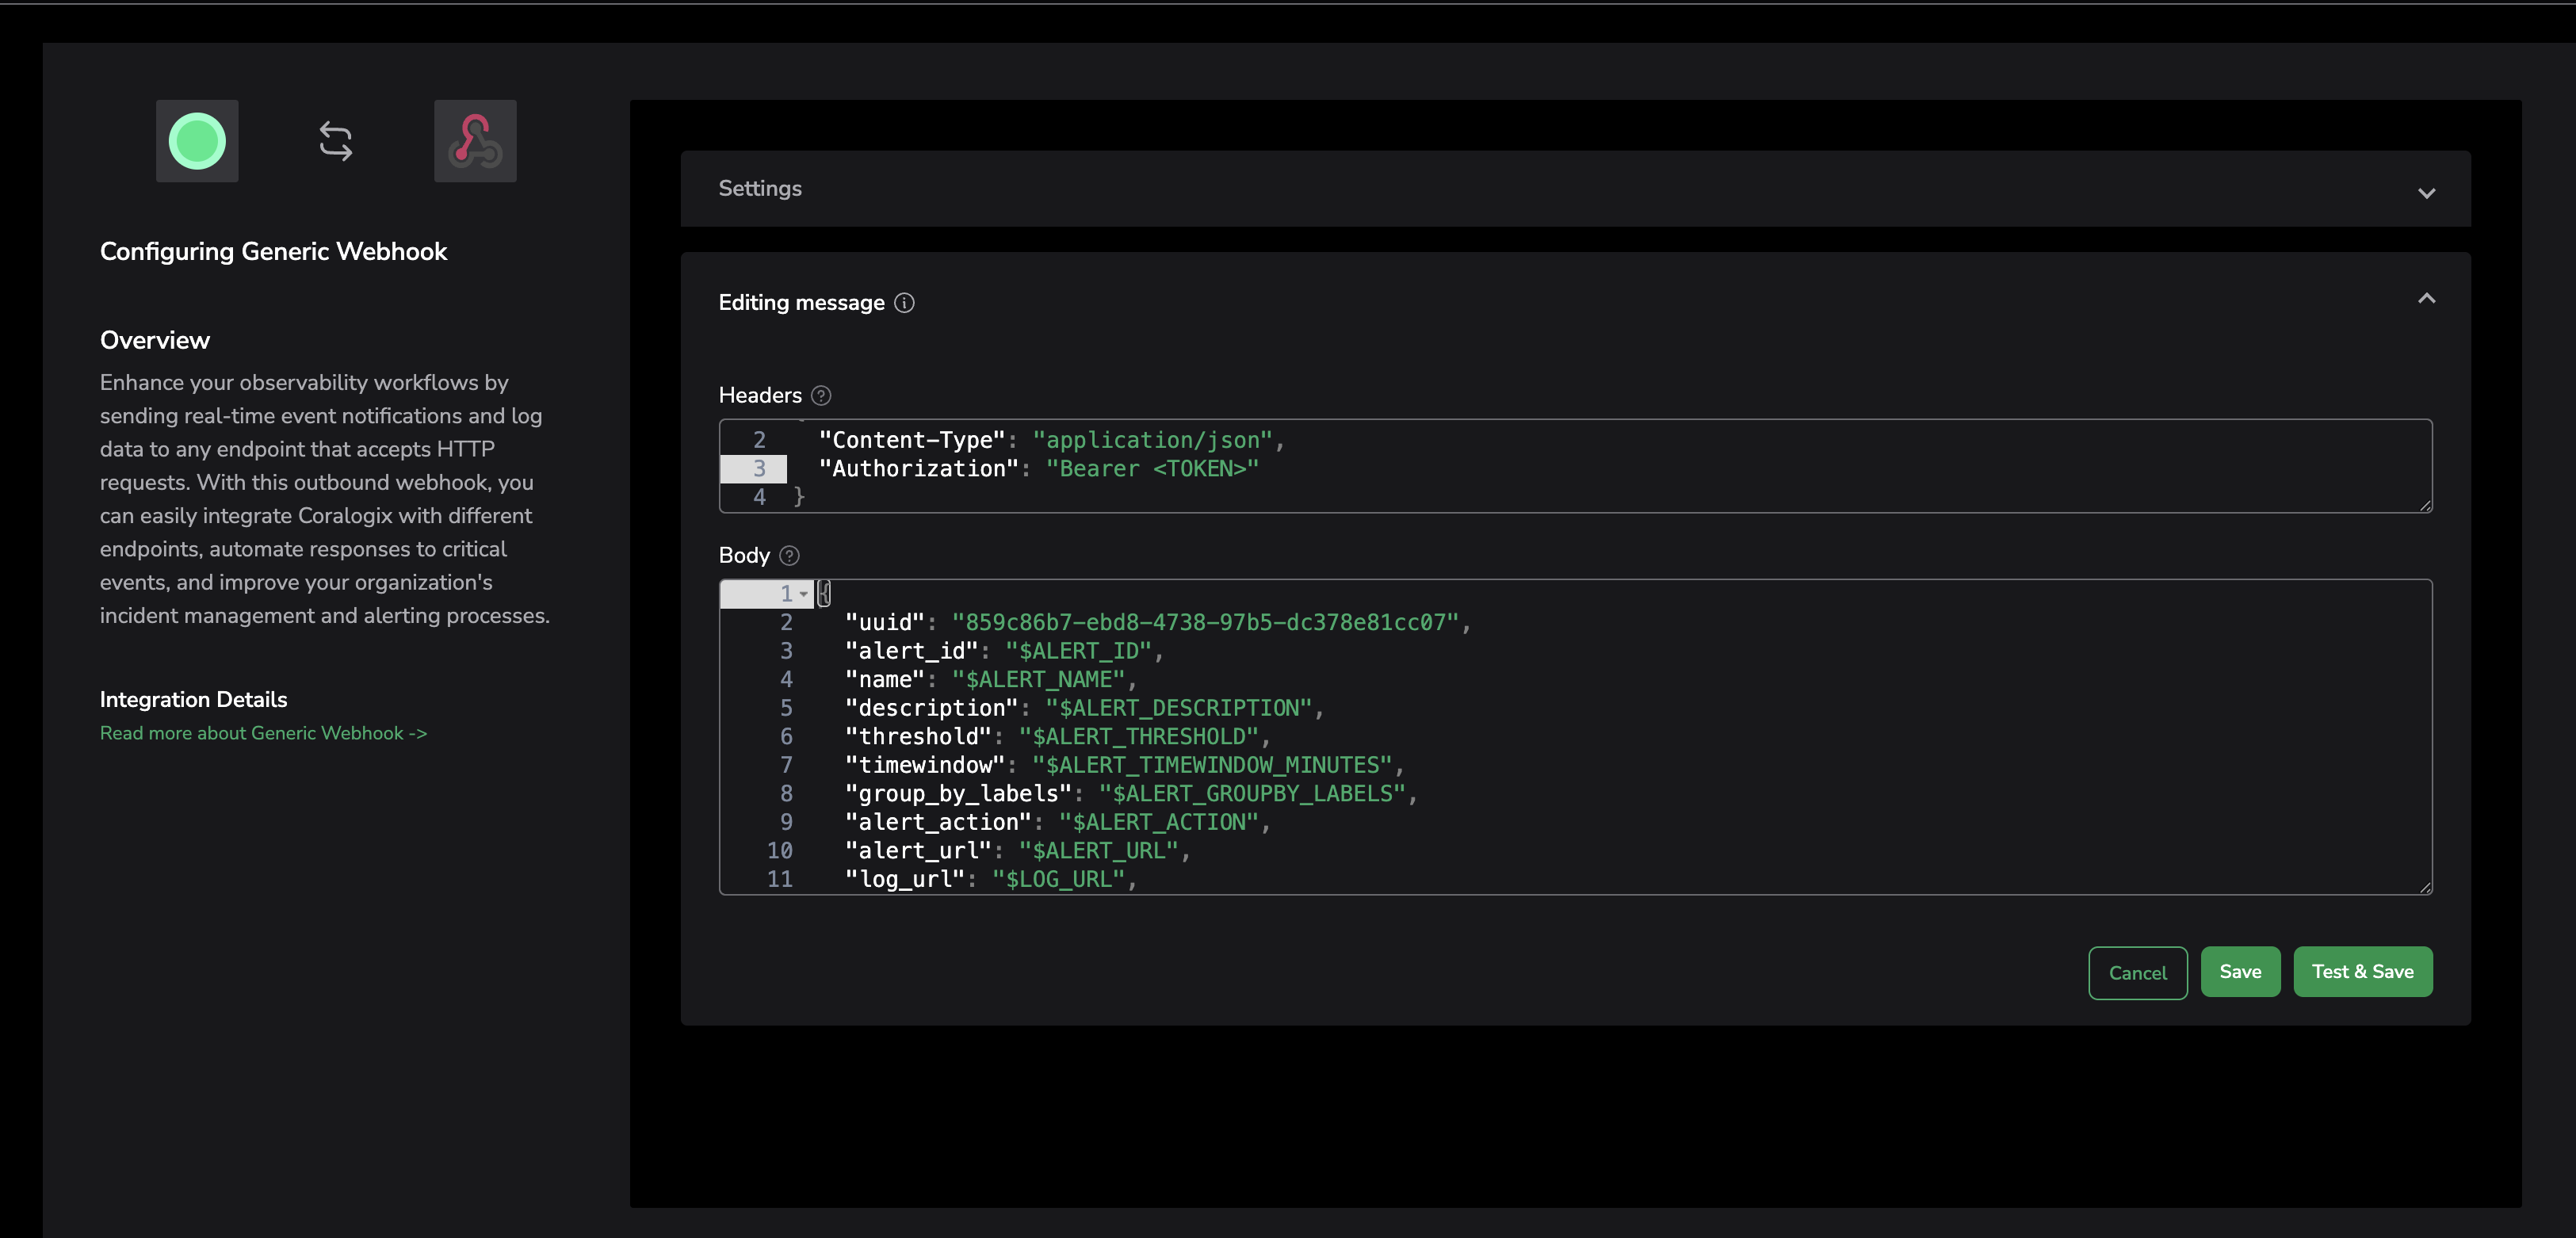Click the "threshold" line in Body

[1057, 737]
